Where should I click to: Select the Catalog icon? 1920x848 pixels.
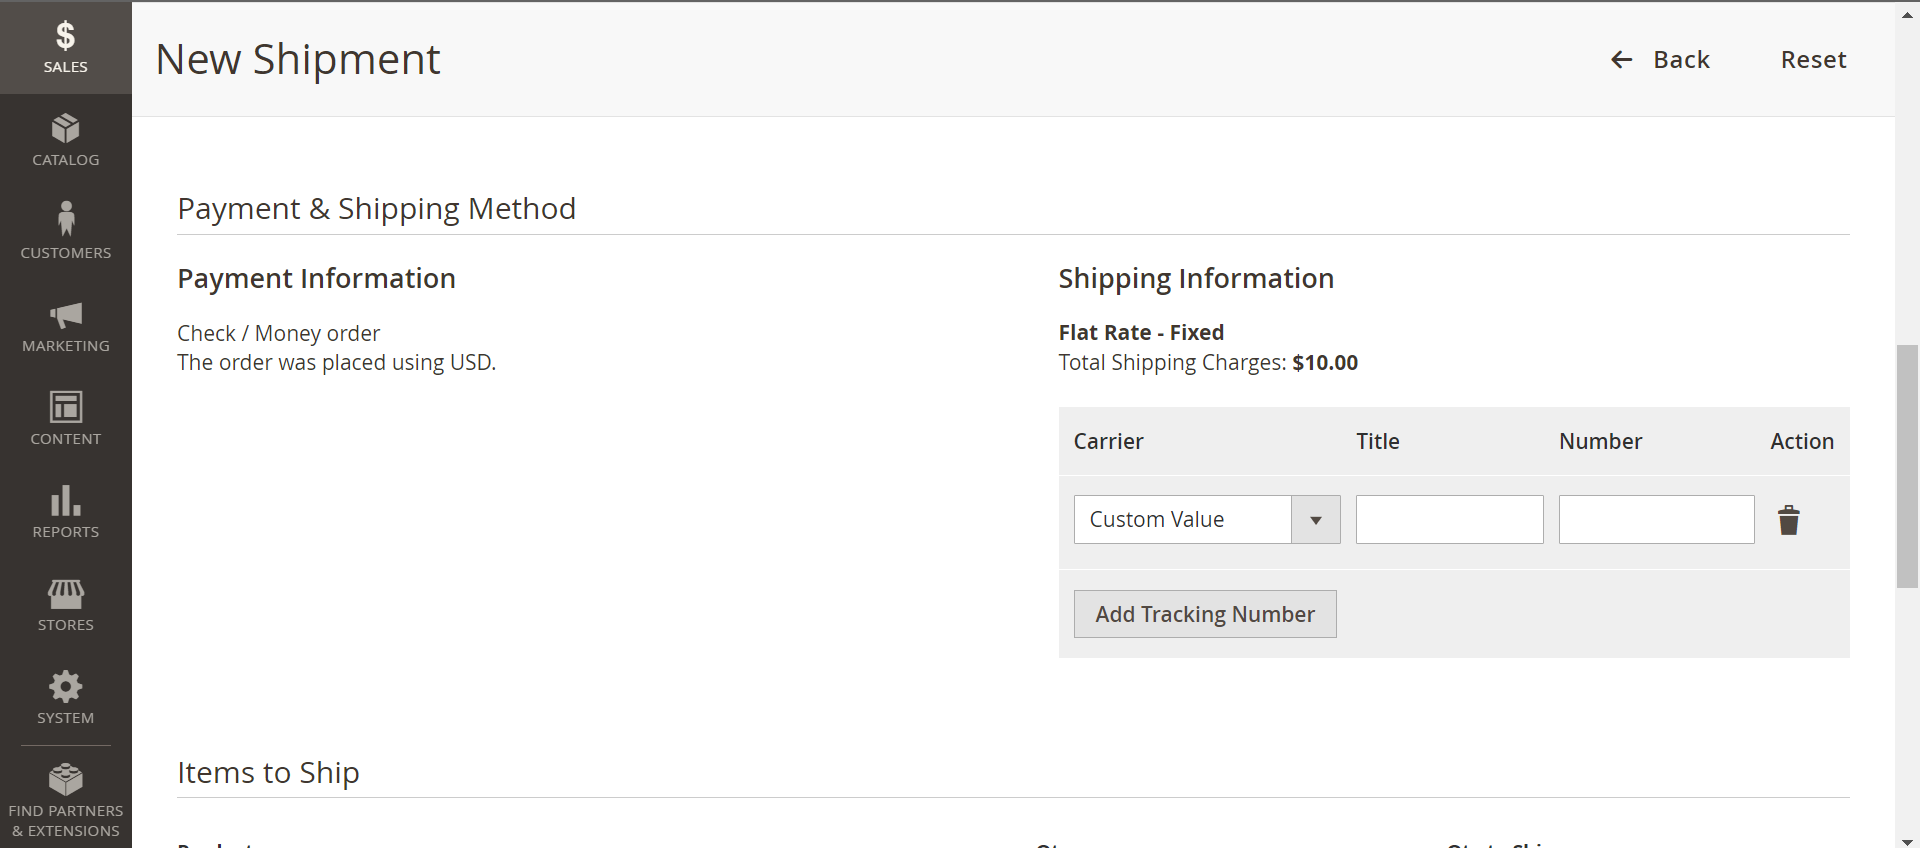pyautogui.click(x=65, y=138)
